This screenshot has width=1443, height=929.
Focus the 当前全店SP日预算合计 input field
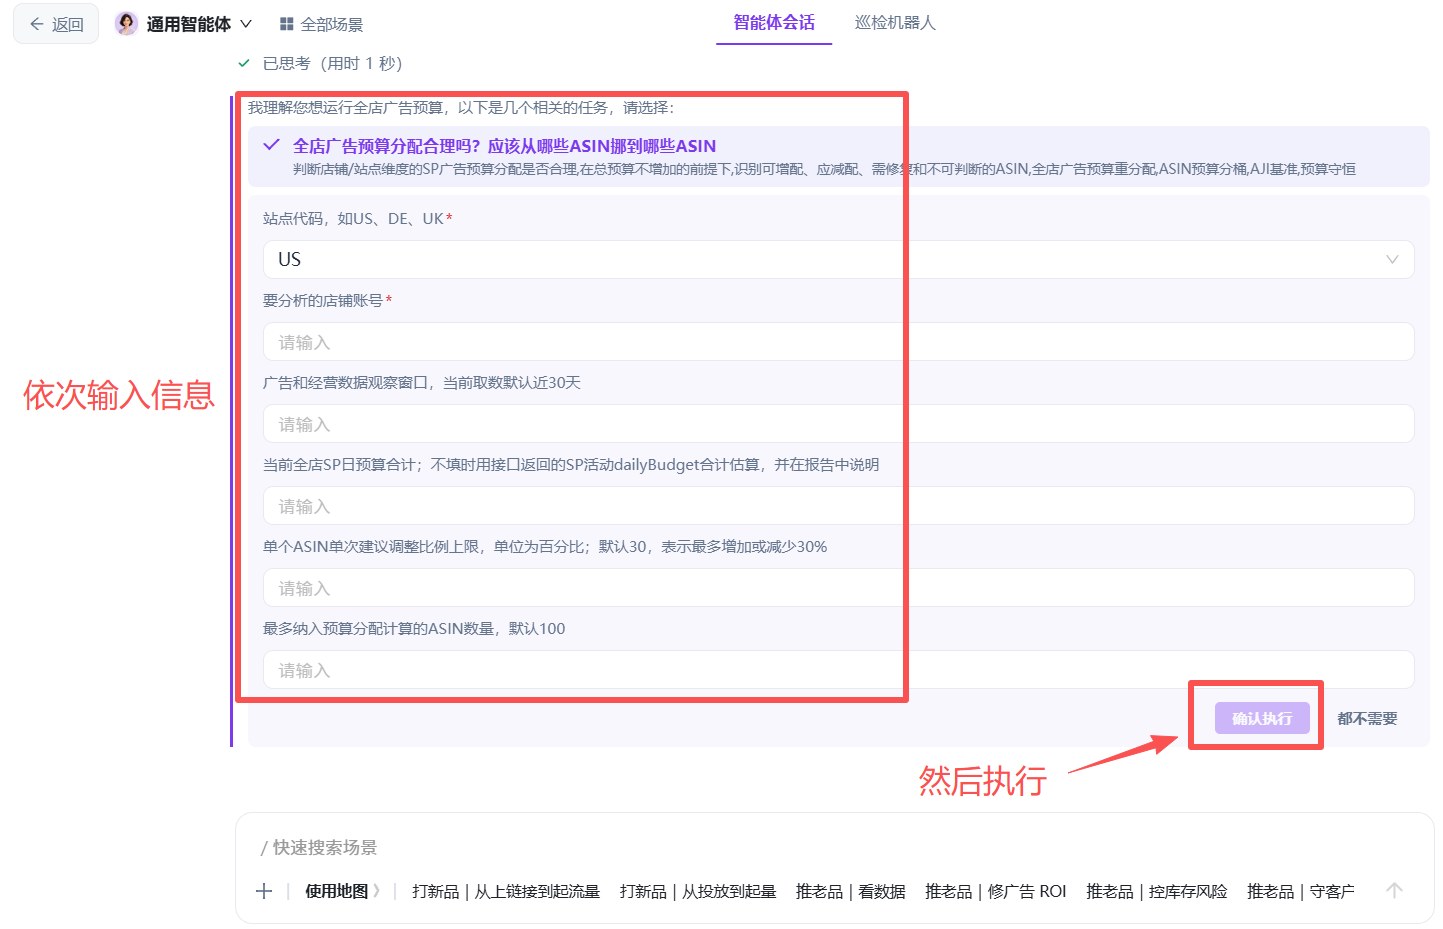pyautogui.click(x=838, y=505)
